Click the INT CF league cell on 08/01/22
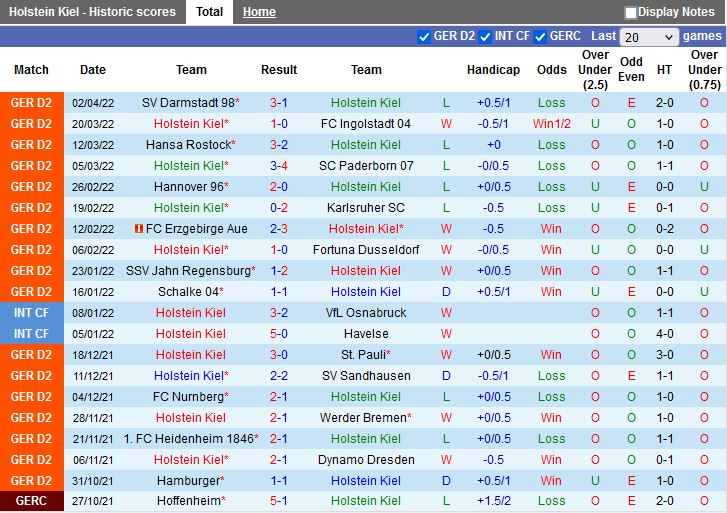Image resolution: width=727 pixels, height=513 pixels. coord(32,313)
